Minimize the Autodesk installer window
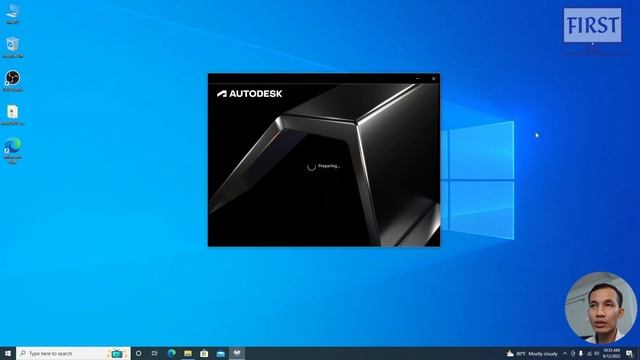This screenshot has width=640, height=360. click(418, 78)
